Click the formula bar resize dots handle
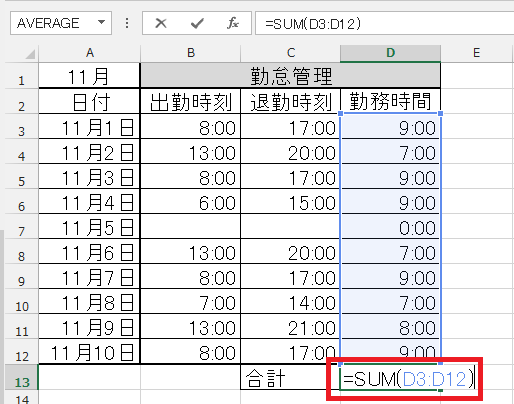514x404 pixels. tap(127, 23)
